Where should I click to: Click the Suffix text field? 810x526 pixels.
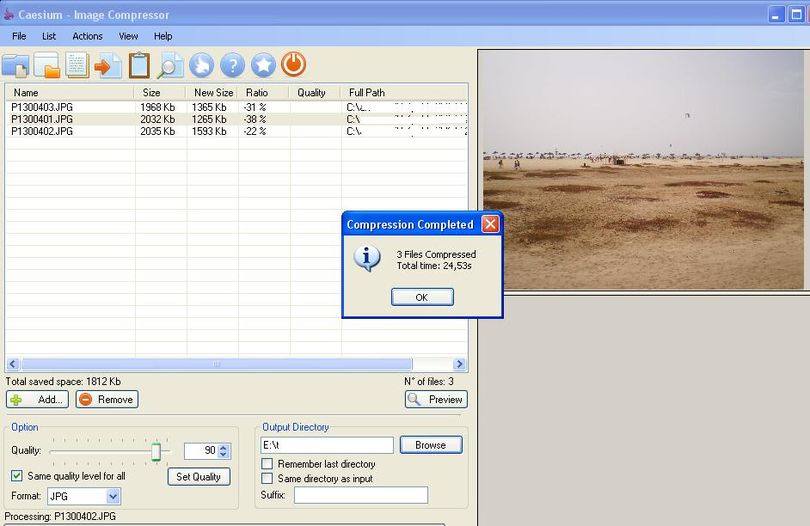pyautogui.click(x=361, y=495)
